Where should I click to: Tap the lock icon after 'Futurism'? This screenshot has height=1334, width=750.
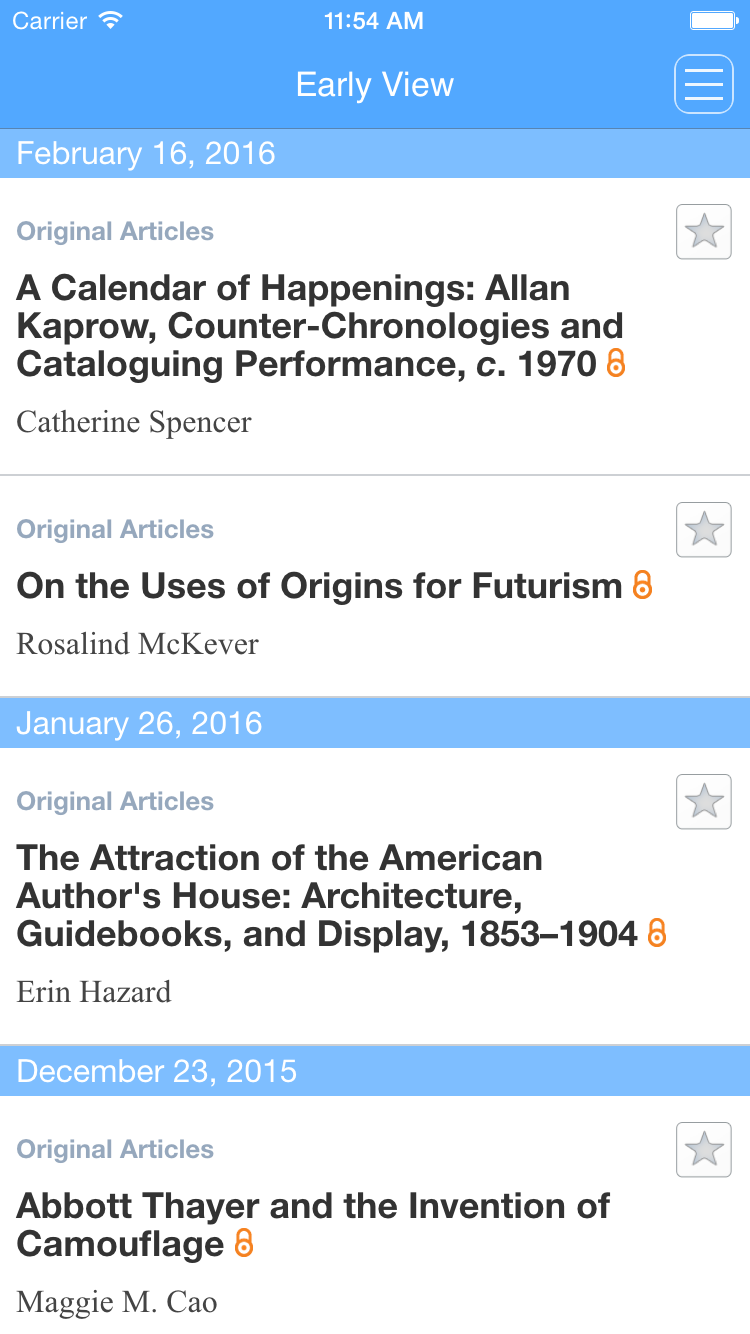(643, 586)
